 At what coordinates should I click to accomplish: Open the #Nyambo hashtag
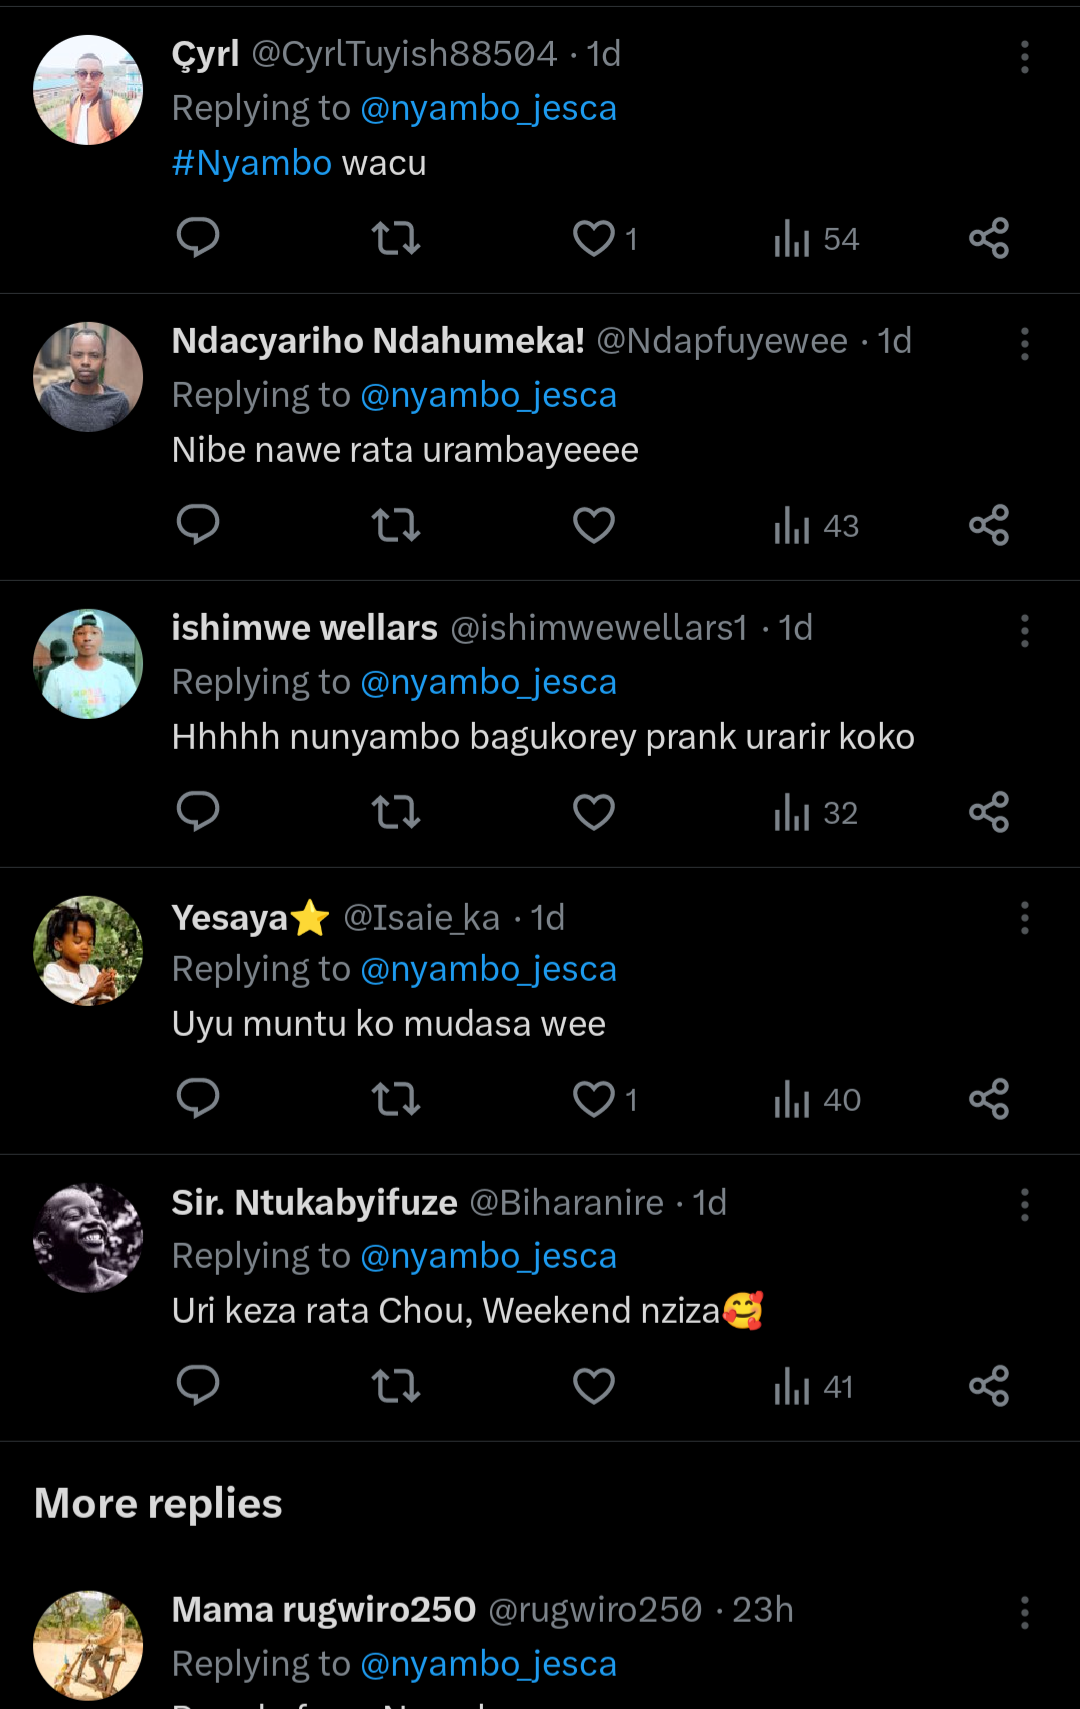252,163
